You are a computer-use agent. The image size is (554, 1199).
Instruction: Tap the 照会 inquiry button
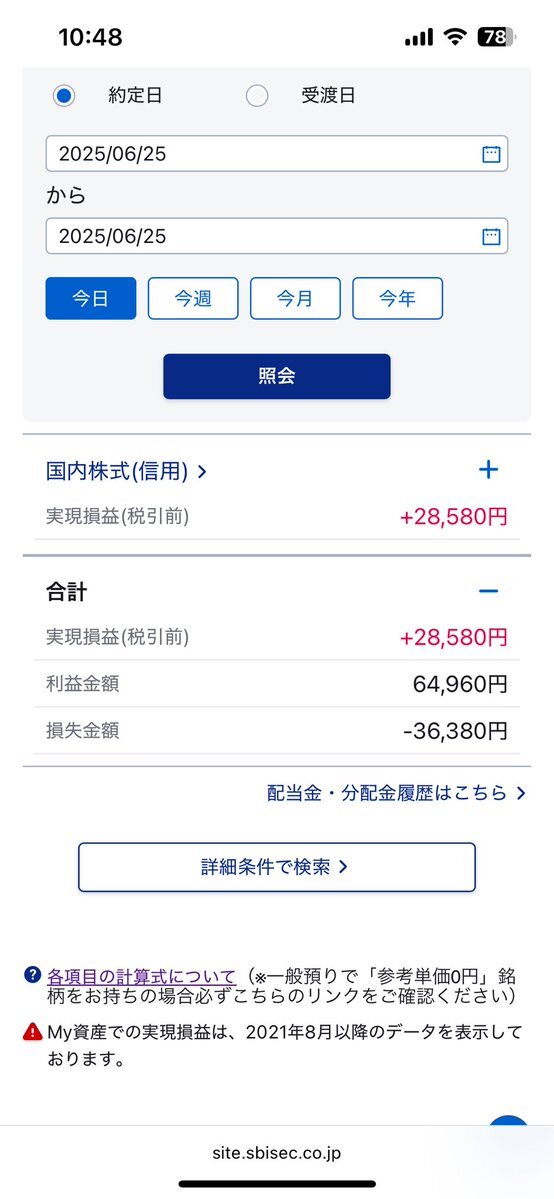tap(277, 376)
